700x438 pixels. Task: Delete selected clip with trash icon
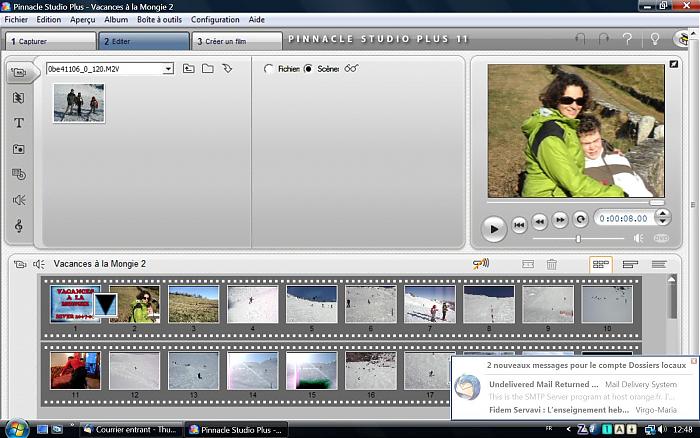point(552,264)
